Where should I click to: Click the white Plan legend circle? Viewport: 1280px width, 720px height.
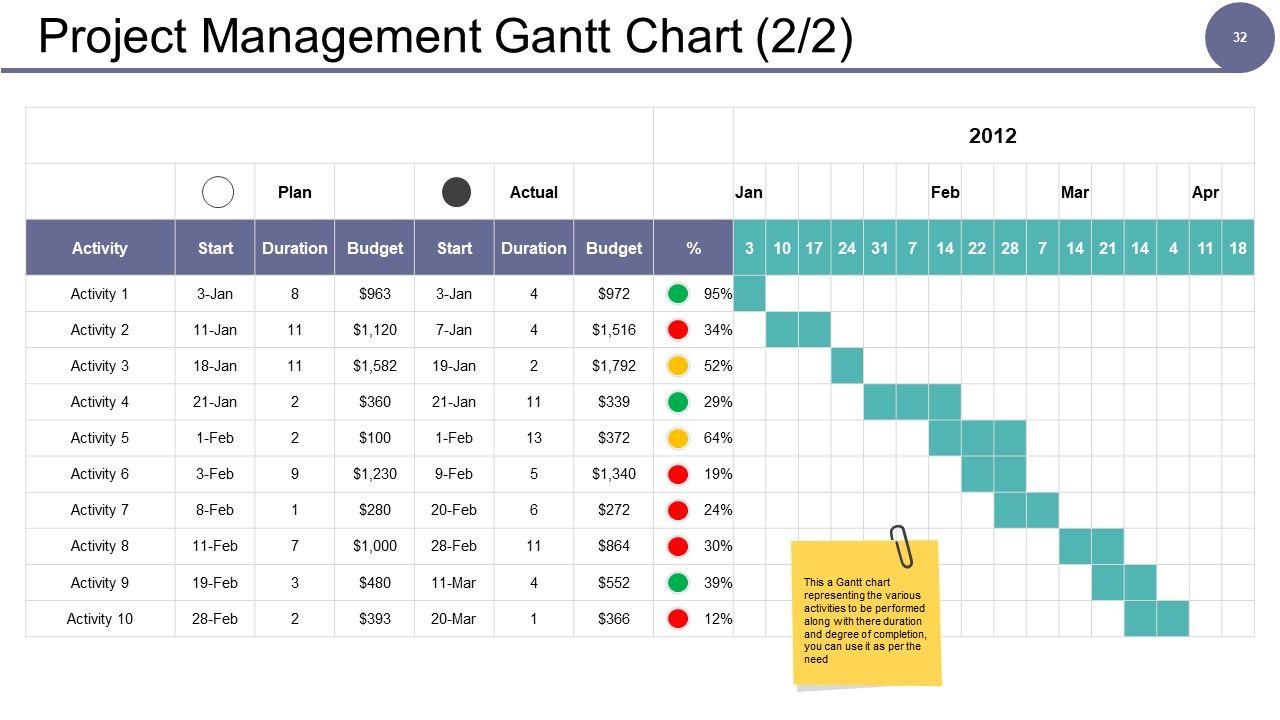click(x=218, y=192)
